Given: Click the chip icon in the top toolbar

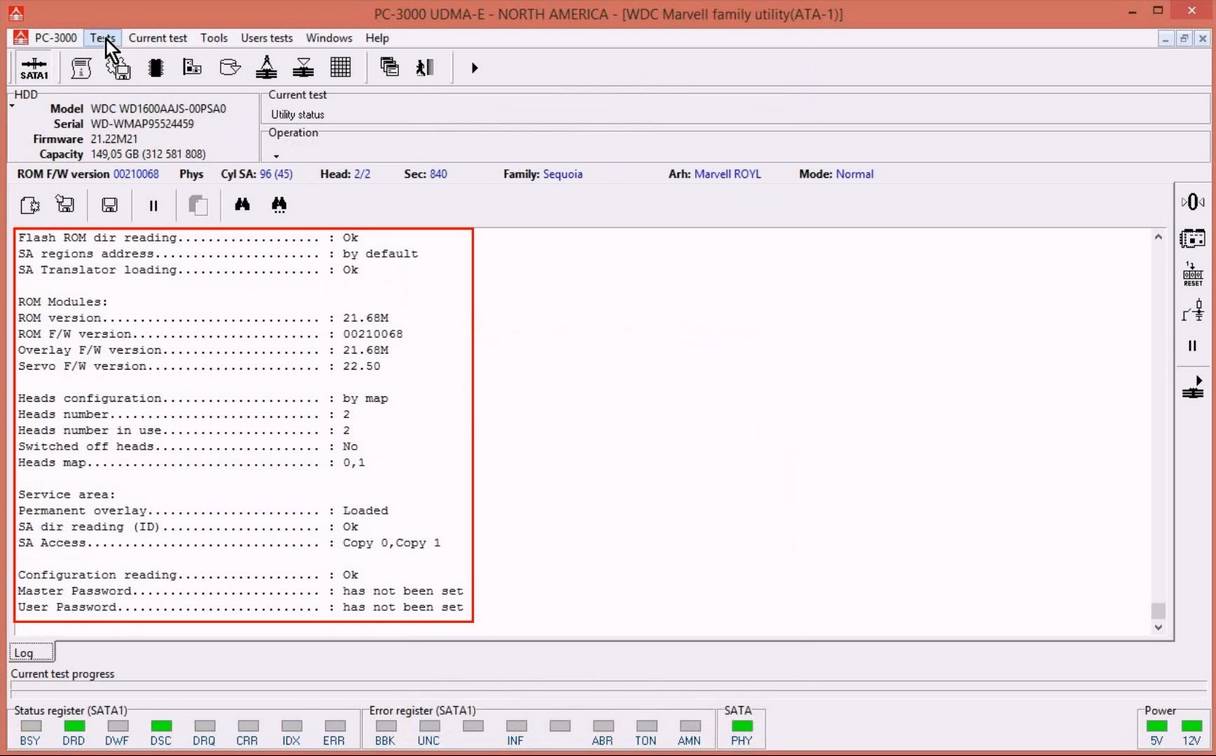Looking at the screenshot, I should coord(155,68).
